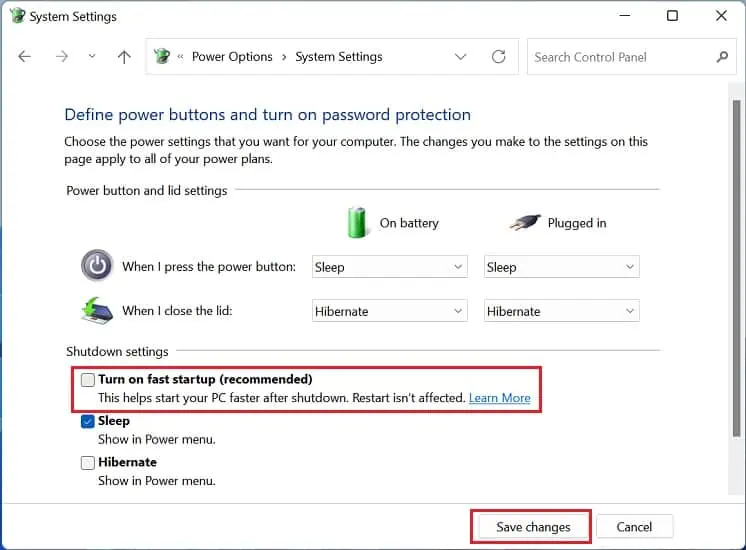
Task: Open power button On battery dropdown
Action: [389, 267]
